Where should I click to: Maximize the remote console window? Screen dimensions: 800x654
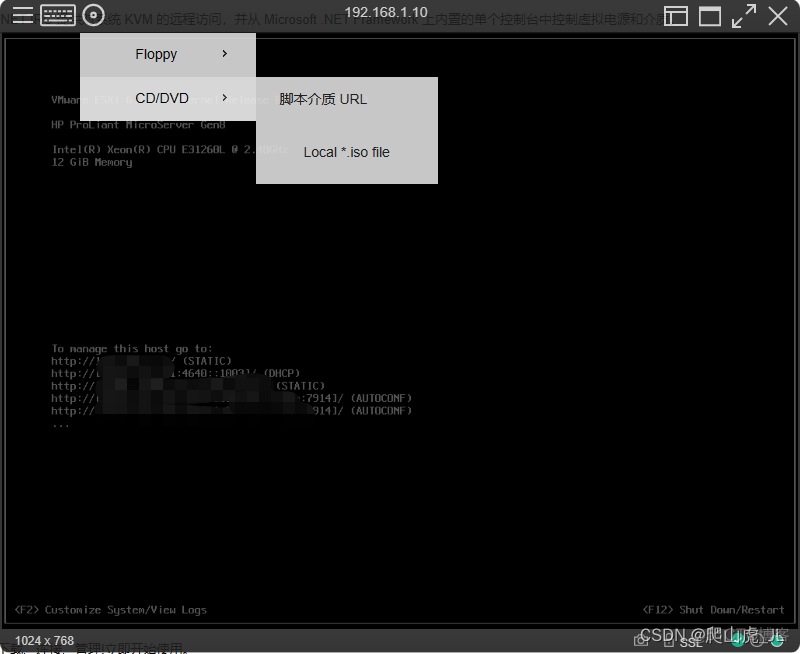point(710,16)
